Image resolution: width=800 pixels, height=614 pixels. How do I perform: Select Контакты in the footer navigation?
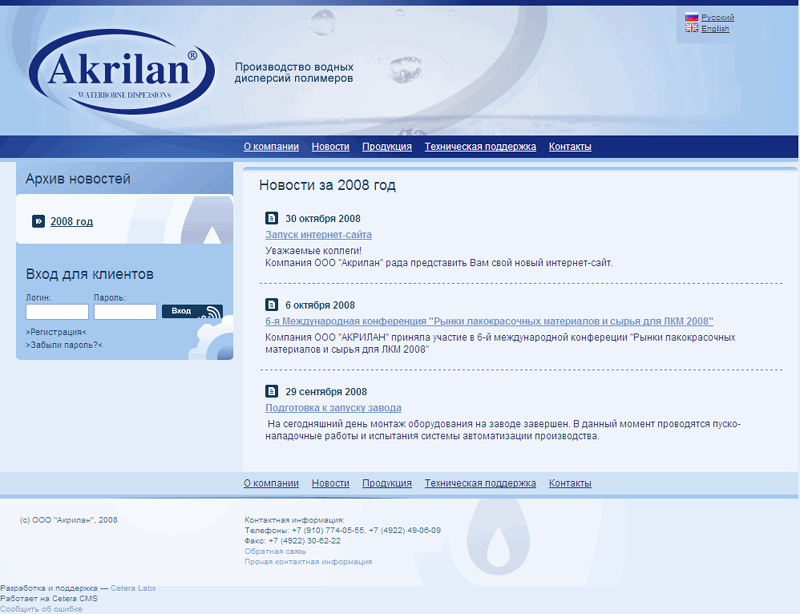pos(570,484)
